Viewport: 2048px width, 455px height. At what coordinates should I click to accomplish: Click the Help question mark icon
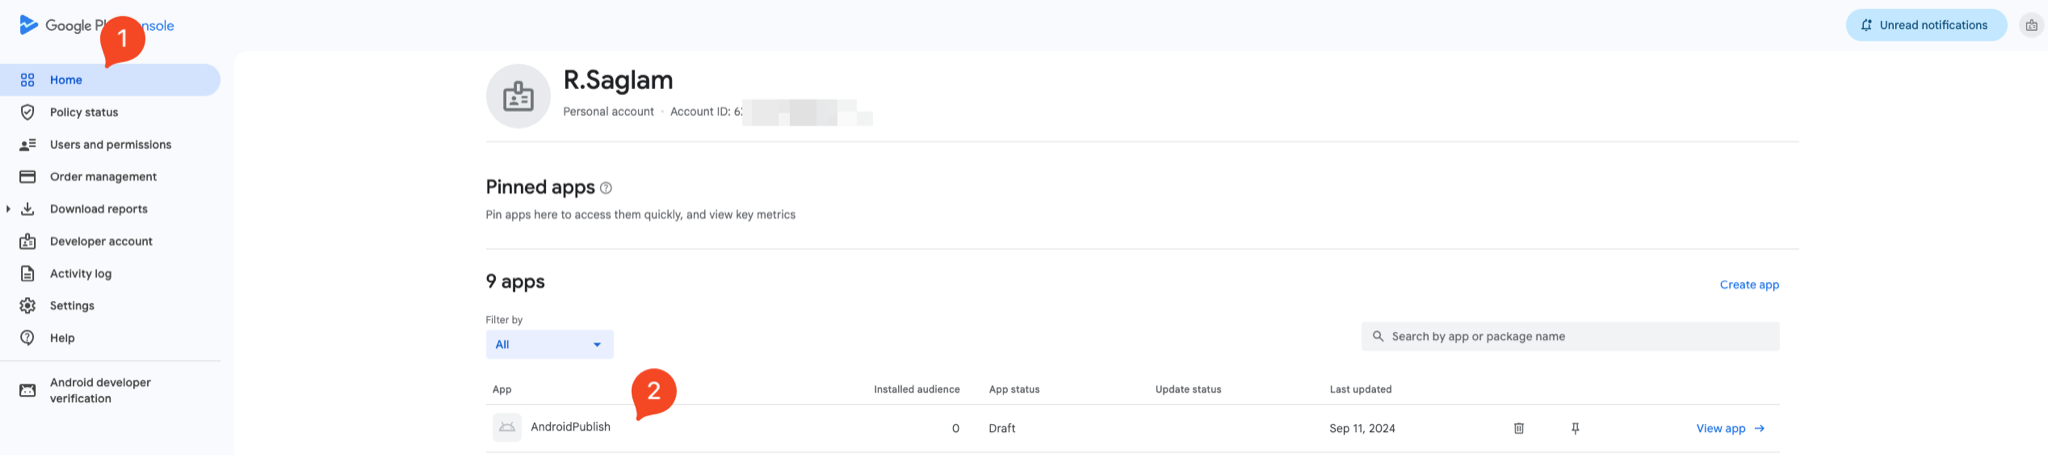click(28, 338)
